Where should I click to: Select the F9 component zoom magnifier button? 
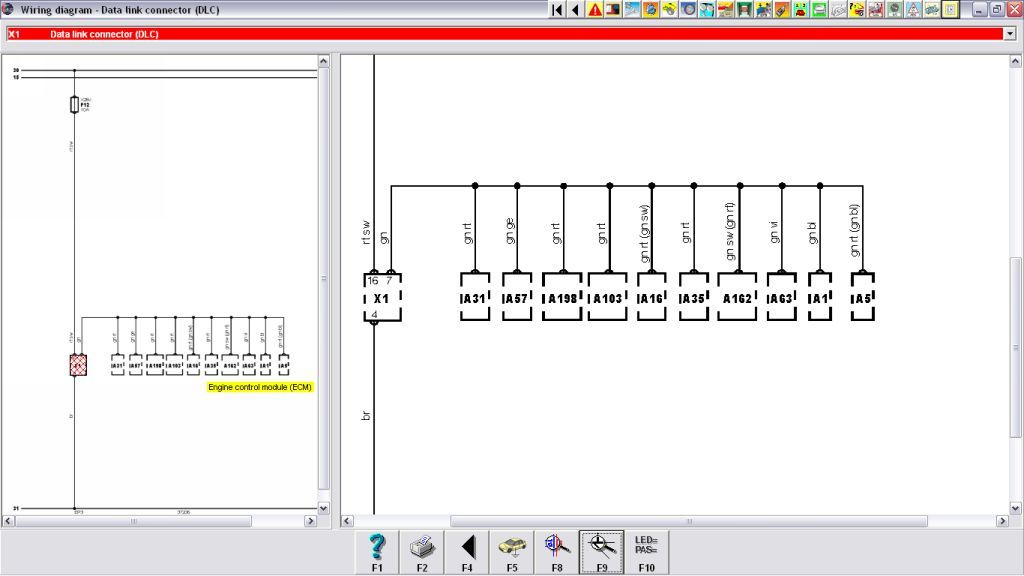(601, 552)
